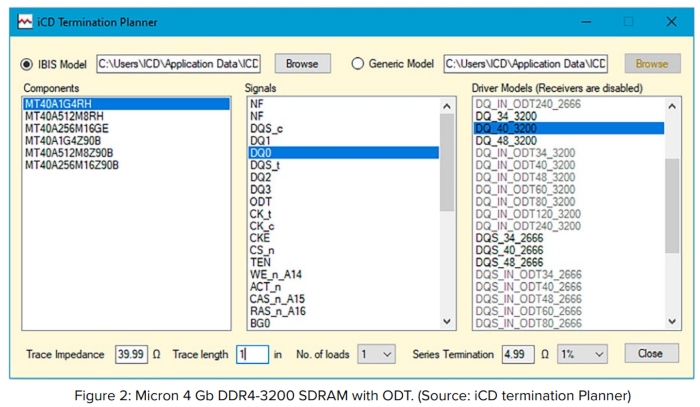Select the CK_t signal
The height and width of the screenshot is (407, 700).
tap(344, 214)
